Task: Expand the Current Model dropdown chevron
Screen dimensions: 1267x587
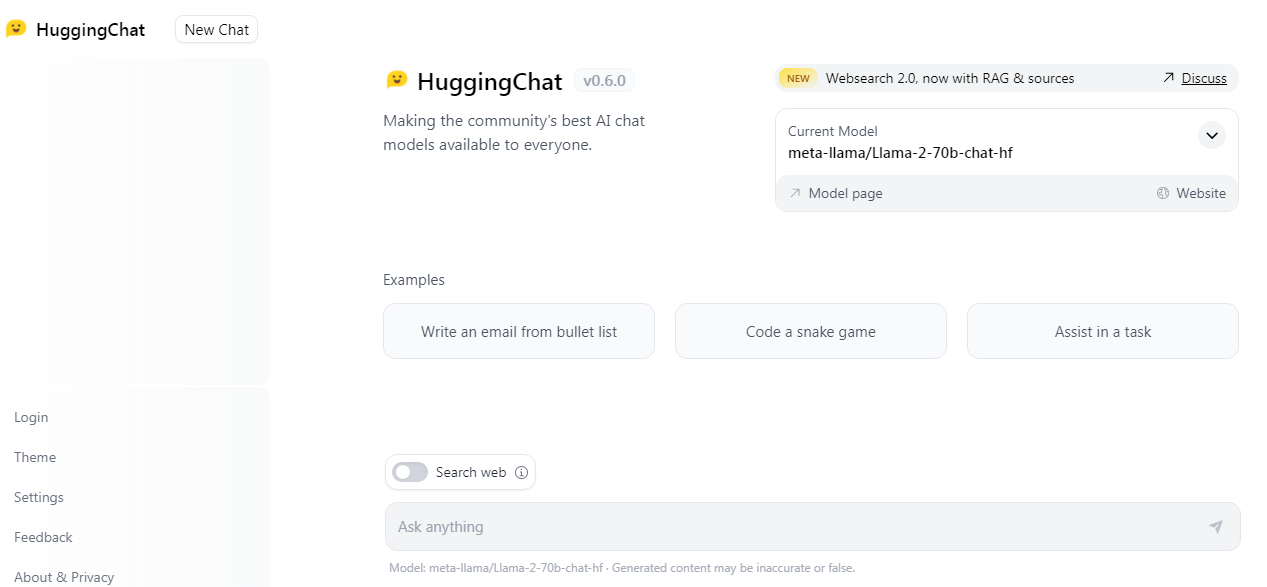Action: click(1211, 135)
